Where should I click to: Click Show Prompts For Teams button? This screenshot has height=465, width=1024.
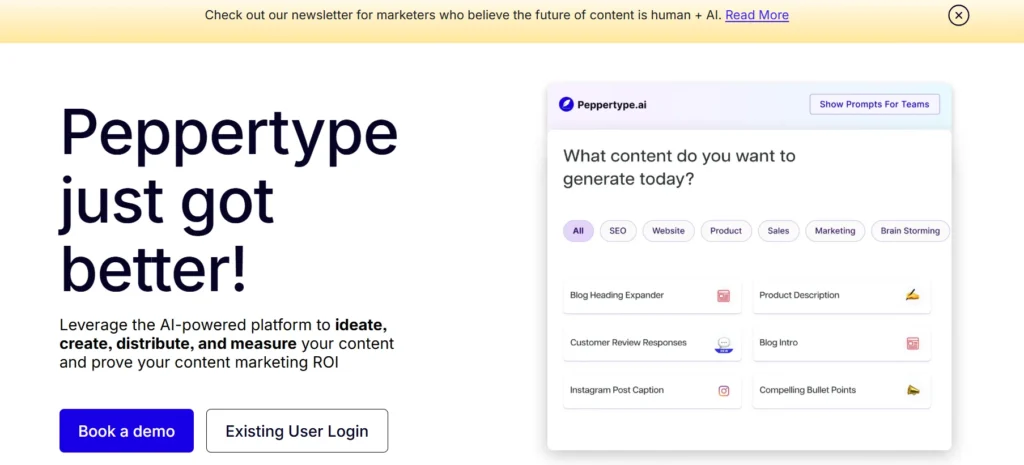tap(874, 104)
